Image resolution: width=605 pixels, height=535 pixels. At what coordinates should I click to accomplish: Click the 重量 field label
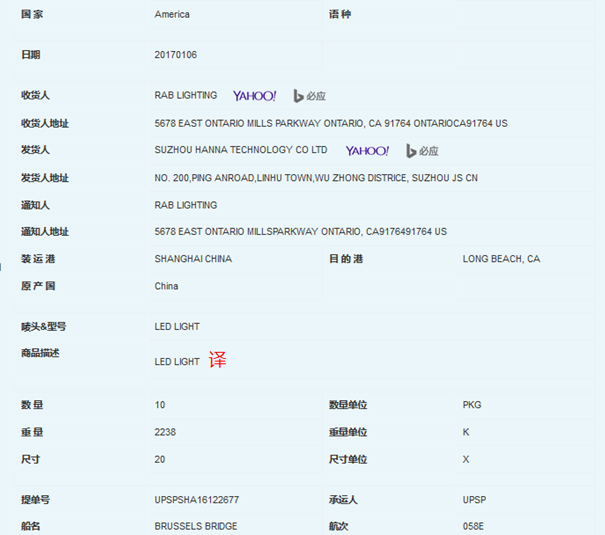click(32, 432)
